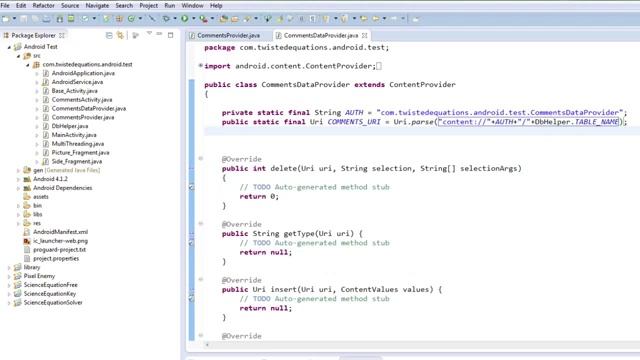Minimize the Package Explorer view

coord(160,34)
